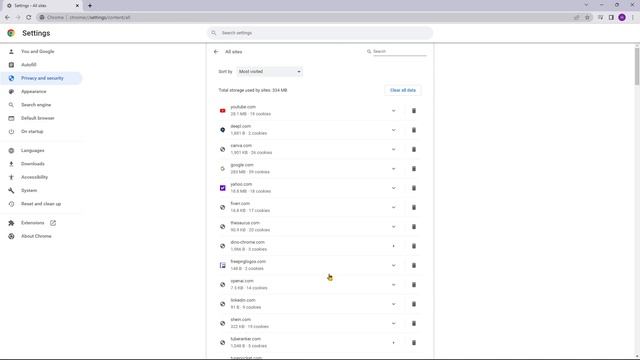Expand freepnglogos.com entry chevron
This screenshot has height=360, width=640.
point(393,265)
